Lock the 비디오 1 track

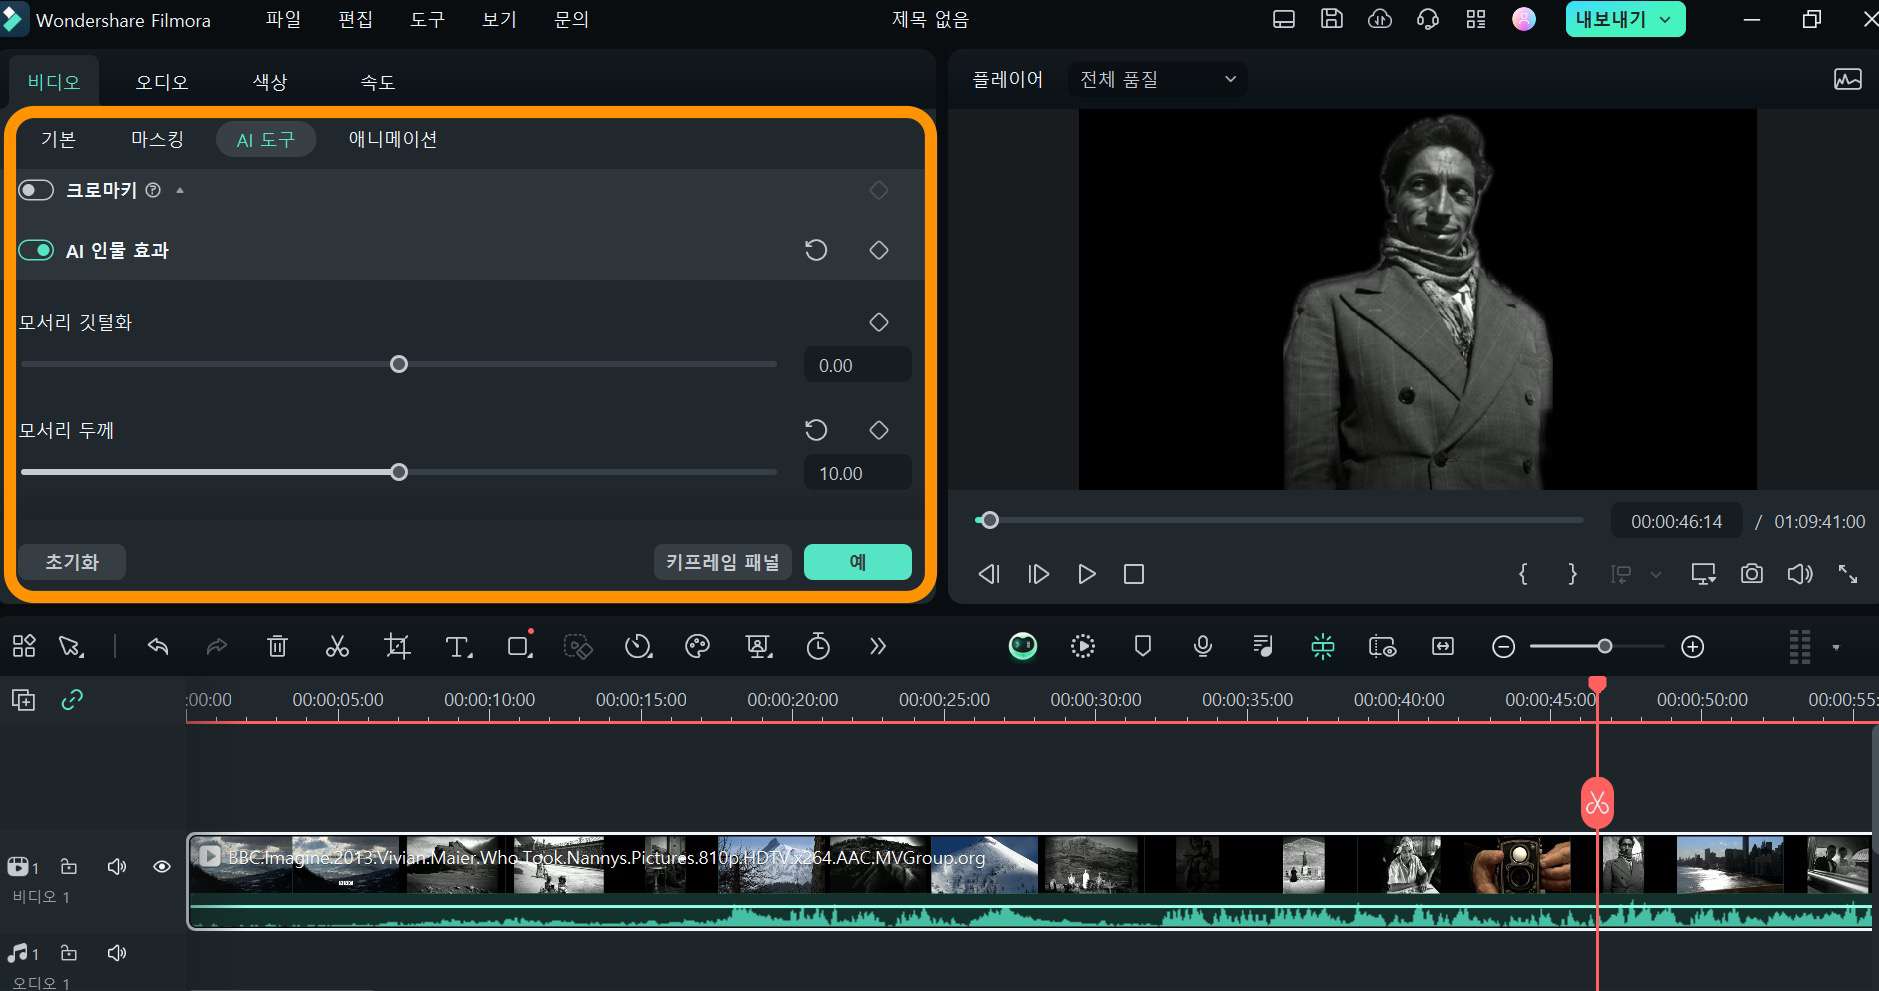68,866
